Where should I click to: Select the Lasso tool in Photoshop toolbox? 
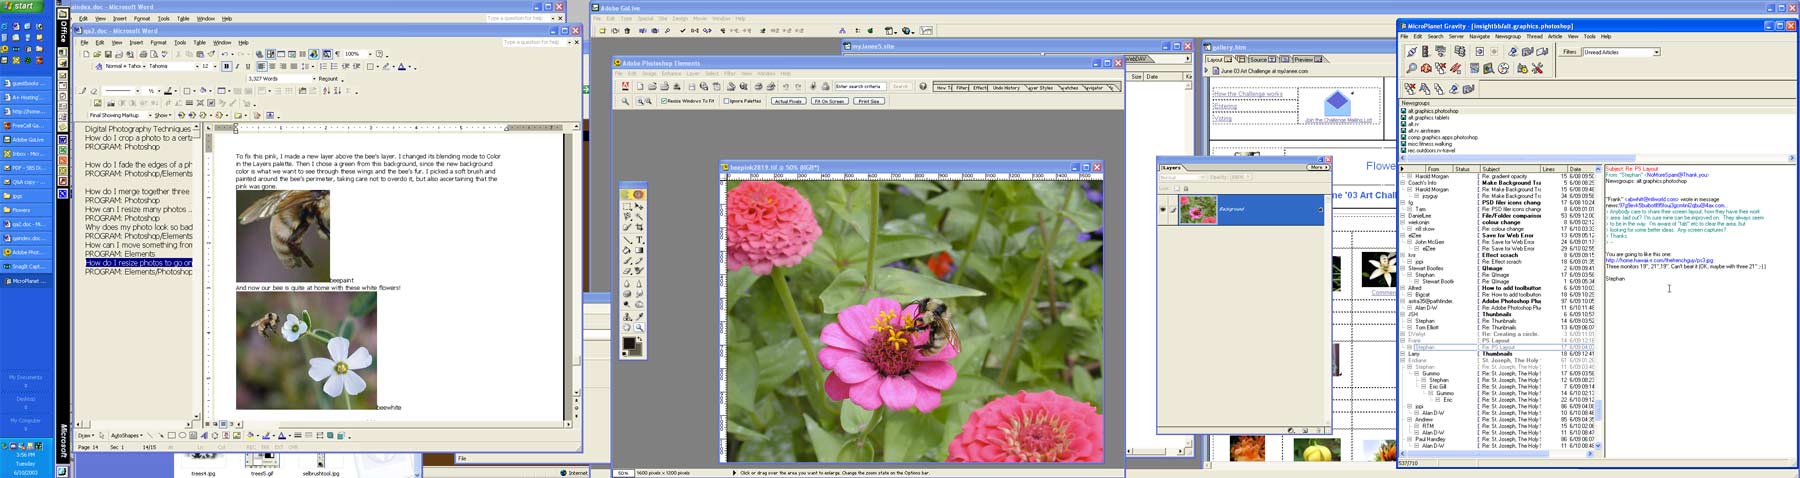coord(627,216)
